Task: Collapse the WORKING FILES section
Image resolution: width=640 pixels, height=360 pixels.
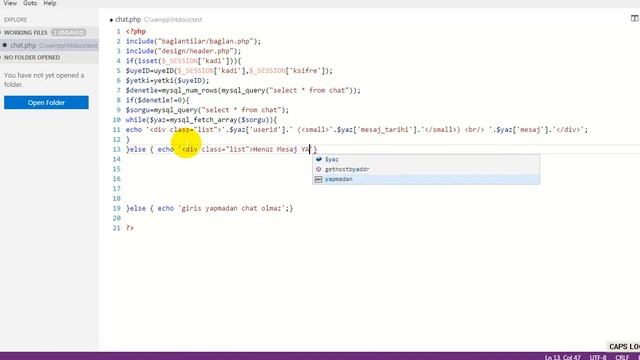Action: (26, 32)
